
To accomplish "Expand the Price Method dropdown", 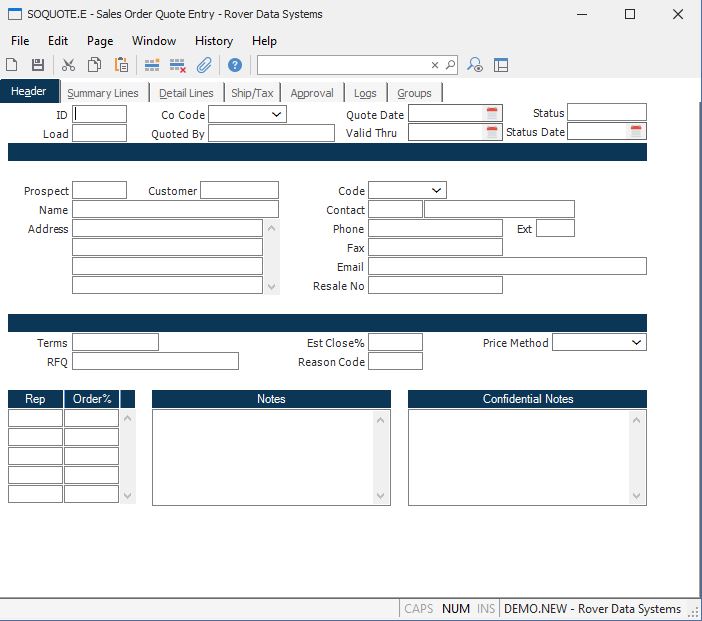I will click(x=636, y=342).
